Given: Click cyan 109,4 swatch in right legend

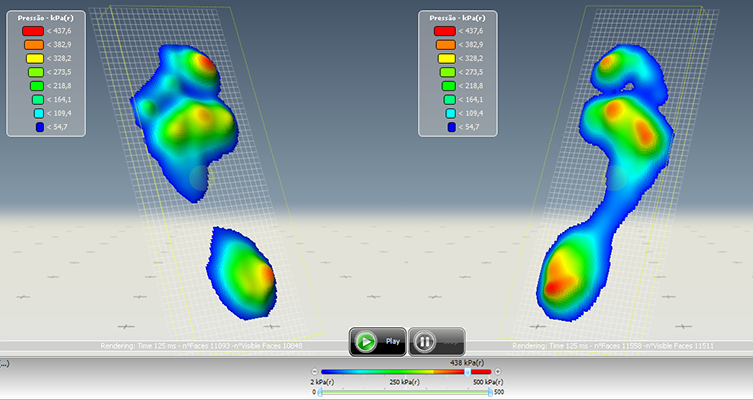Looking at the screenshot, I should pyautogui.click(x=444, y=113).
